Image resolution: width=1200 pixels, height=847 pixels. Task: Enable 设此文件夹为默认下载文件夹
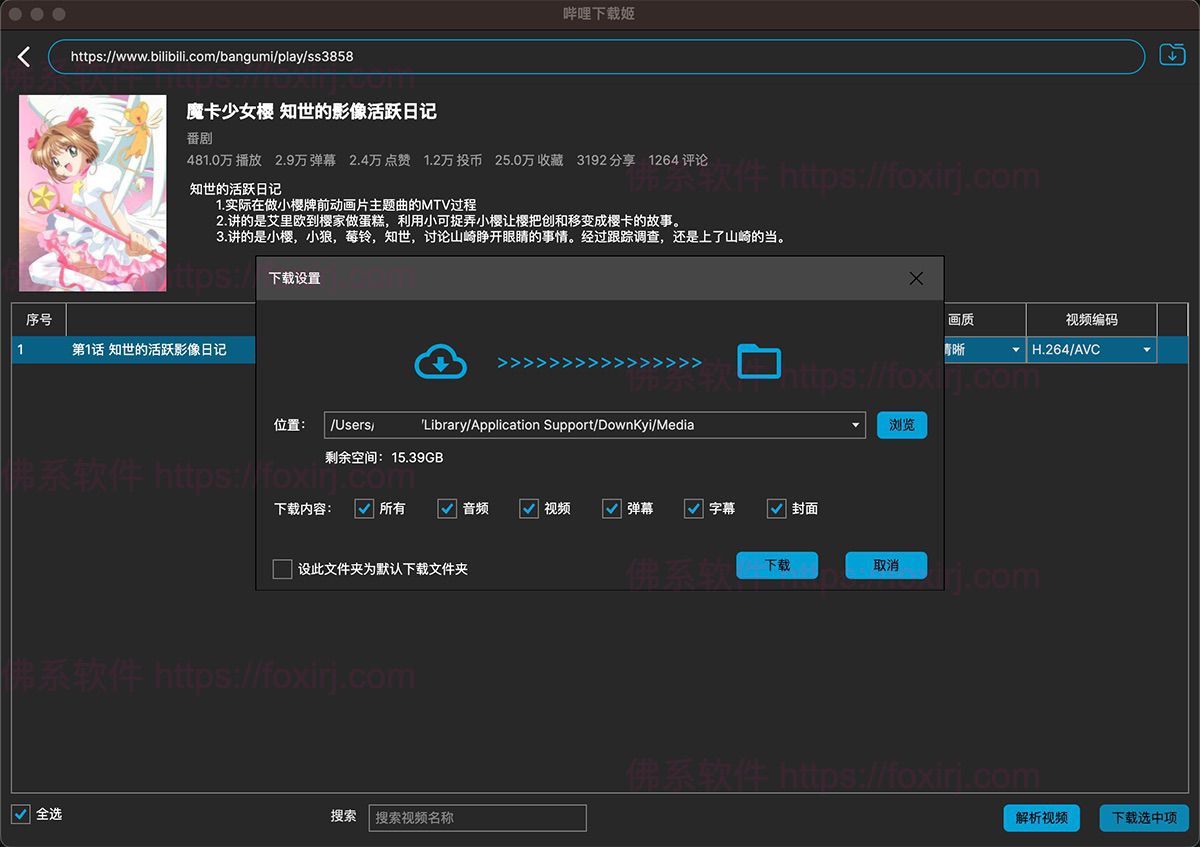tap(281, 568)
